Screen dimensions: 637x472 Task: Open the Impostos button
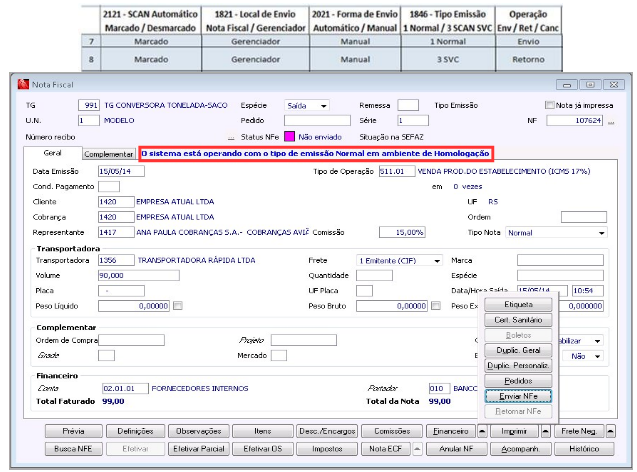327,449
